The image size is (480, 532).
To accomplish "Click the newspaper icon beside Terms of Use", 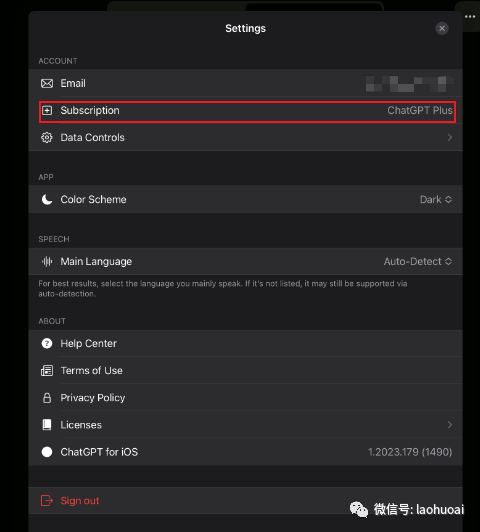I will [47, 370].
